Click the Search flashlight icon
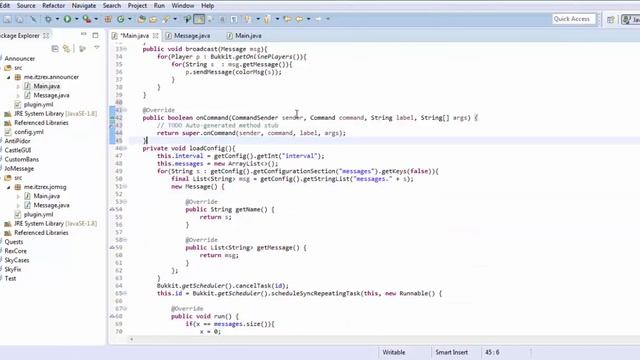This screenshot has width=640, height=360. (166, 19)
